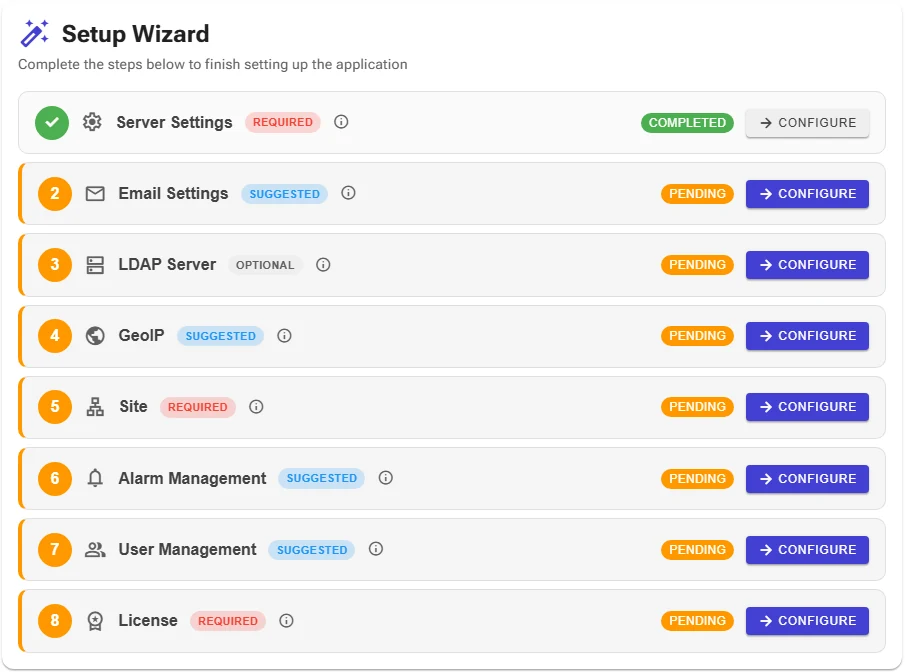Click the OPTIONAL tag on LDAP Server
This screenshot has height=672, width=905.
click(265, 265)
